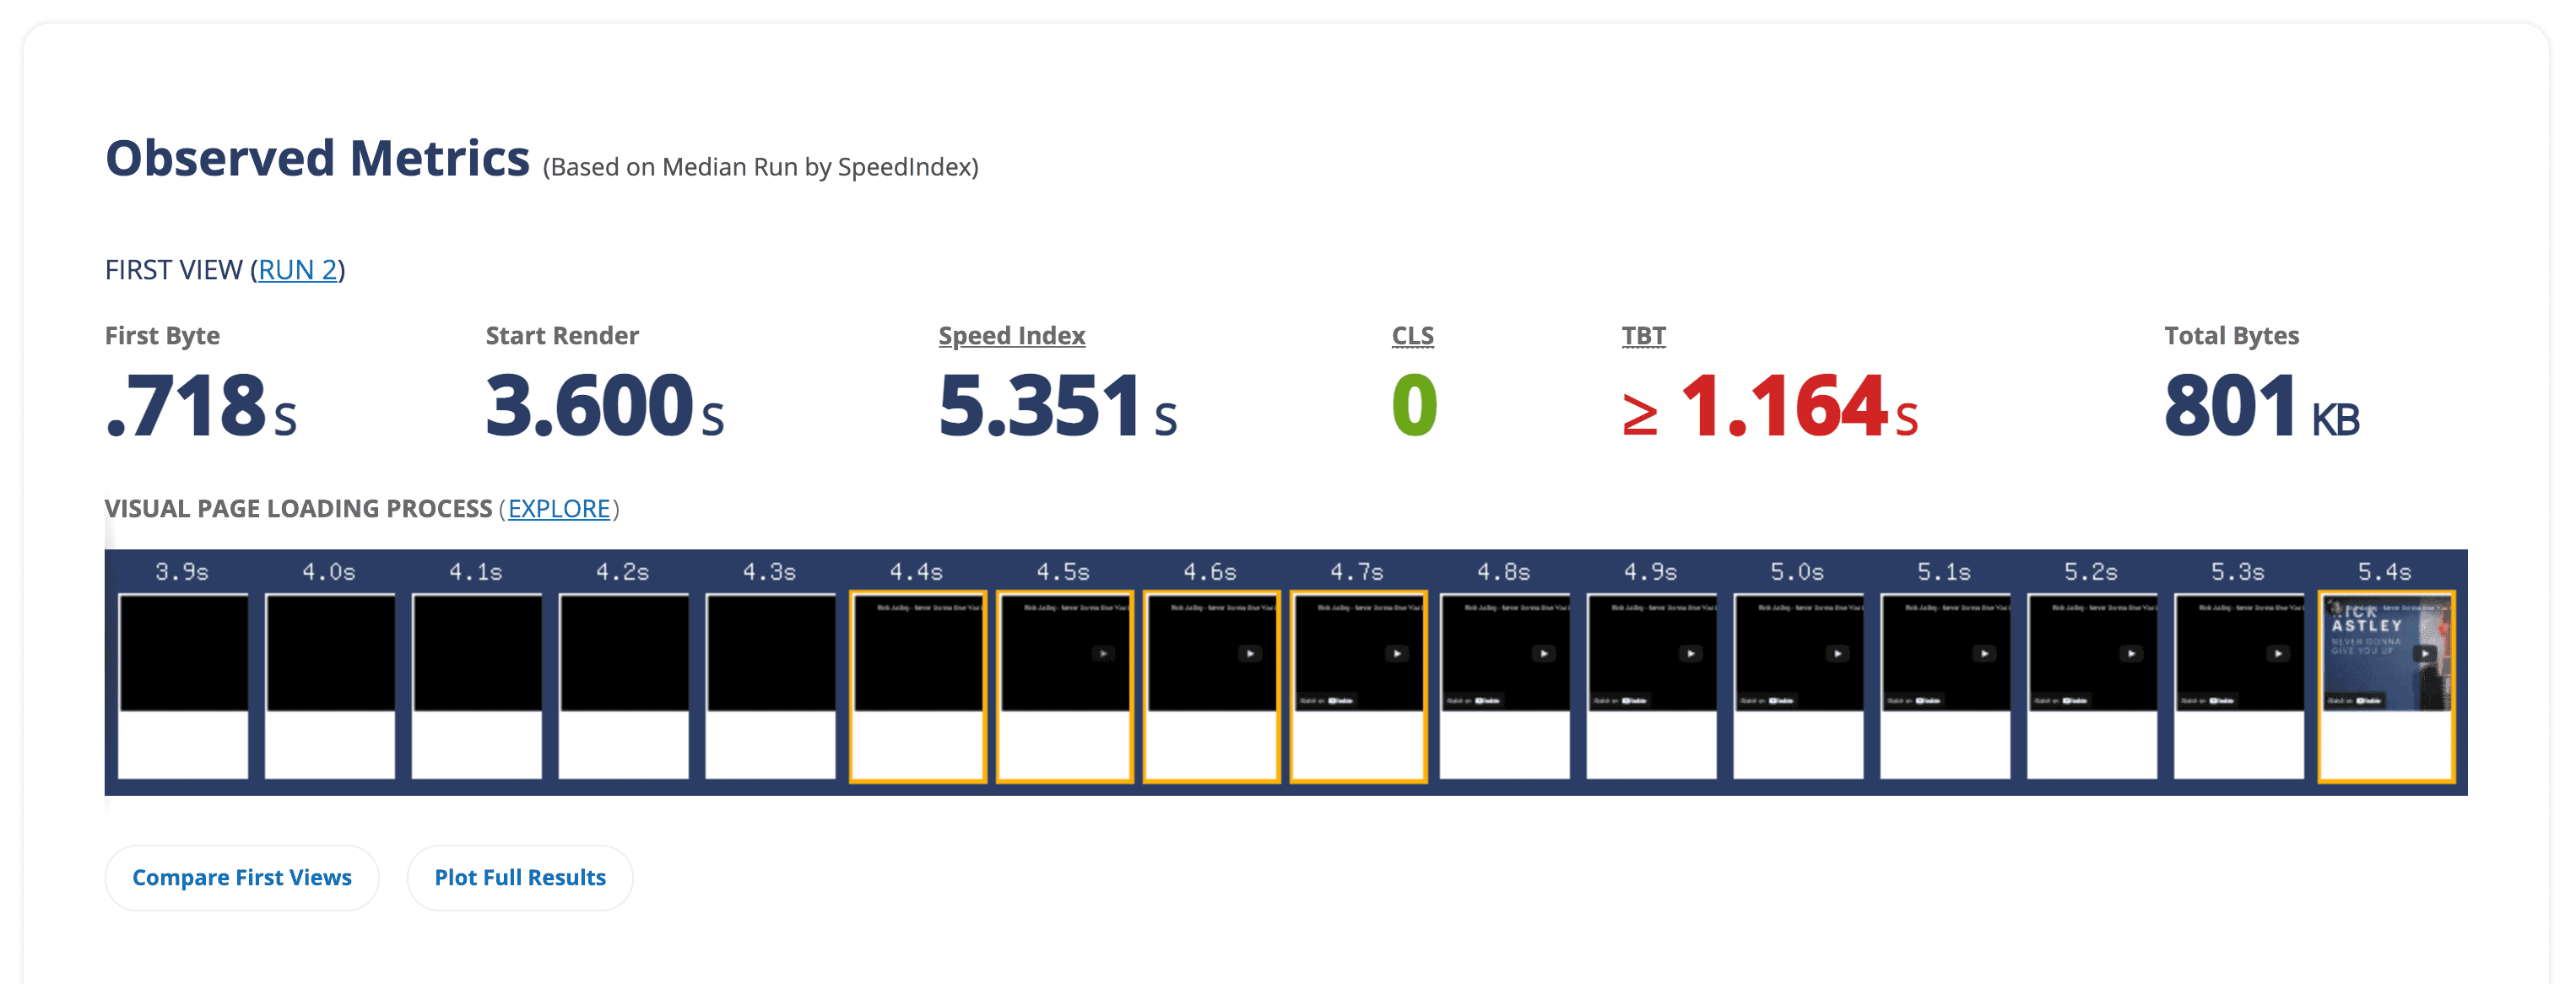
Task: Click the 801 KB Total Bytes value
Action: [2262, 406]
